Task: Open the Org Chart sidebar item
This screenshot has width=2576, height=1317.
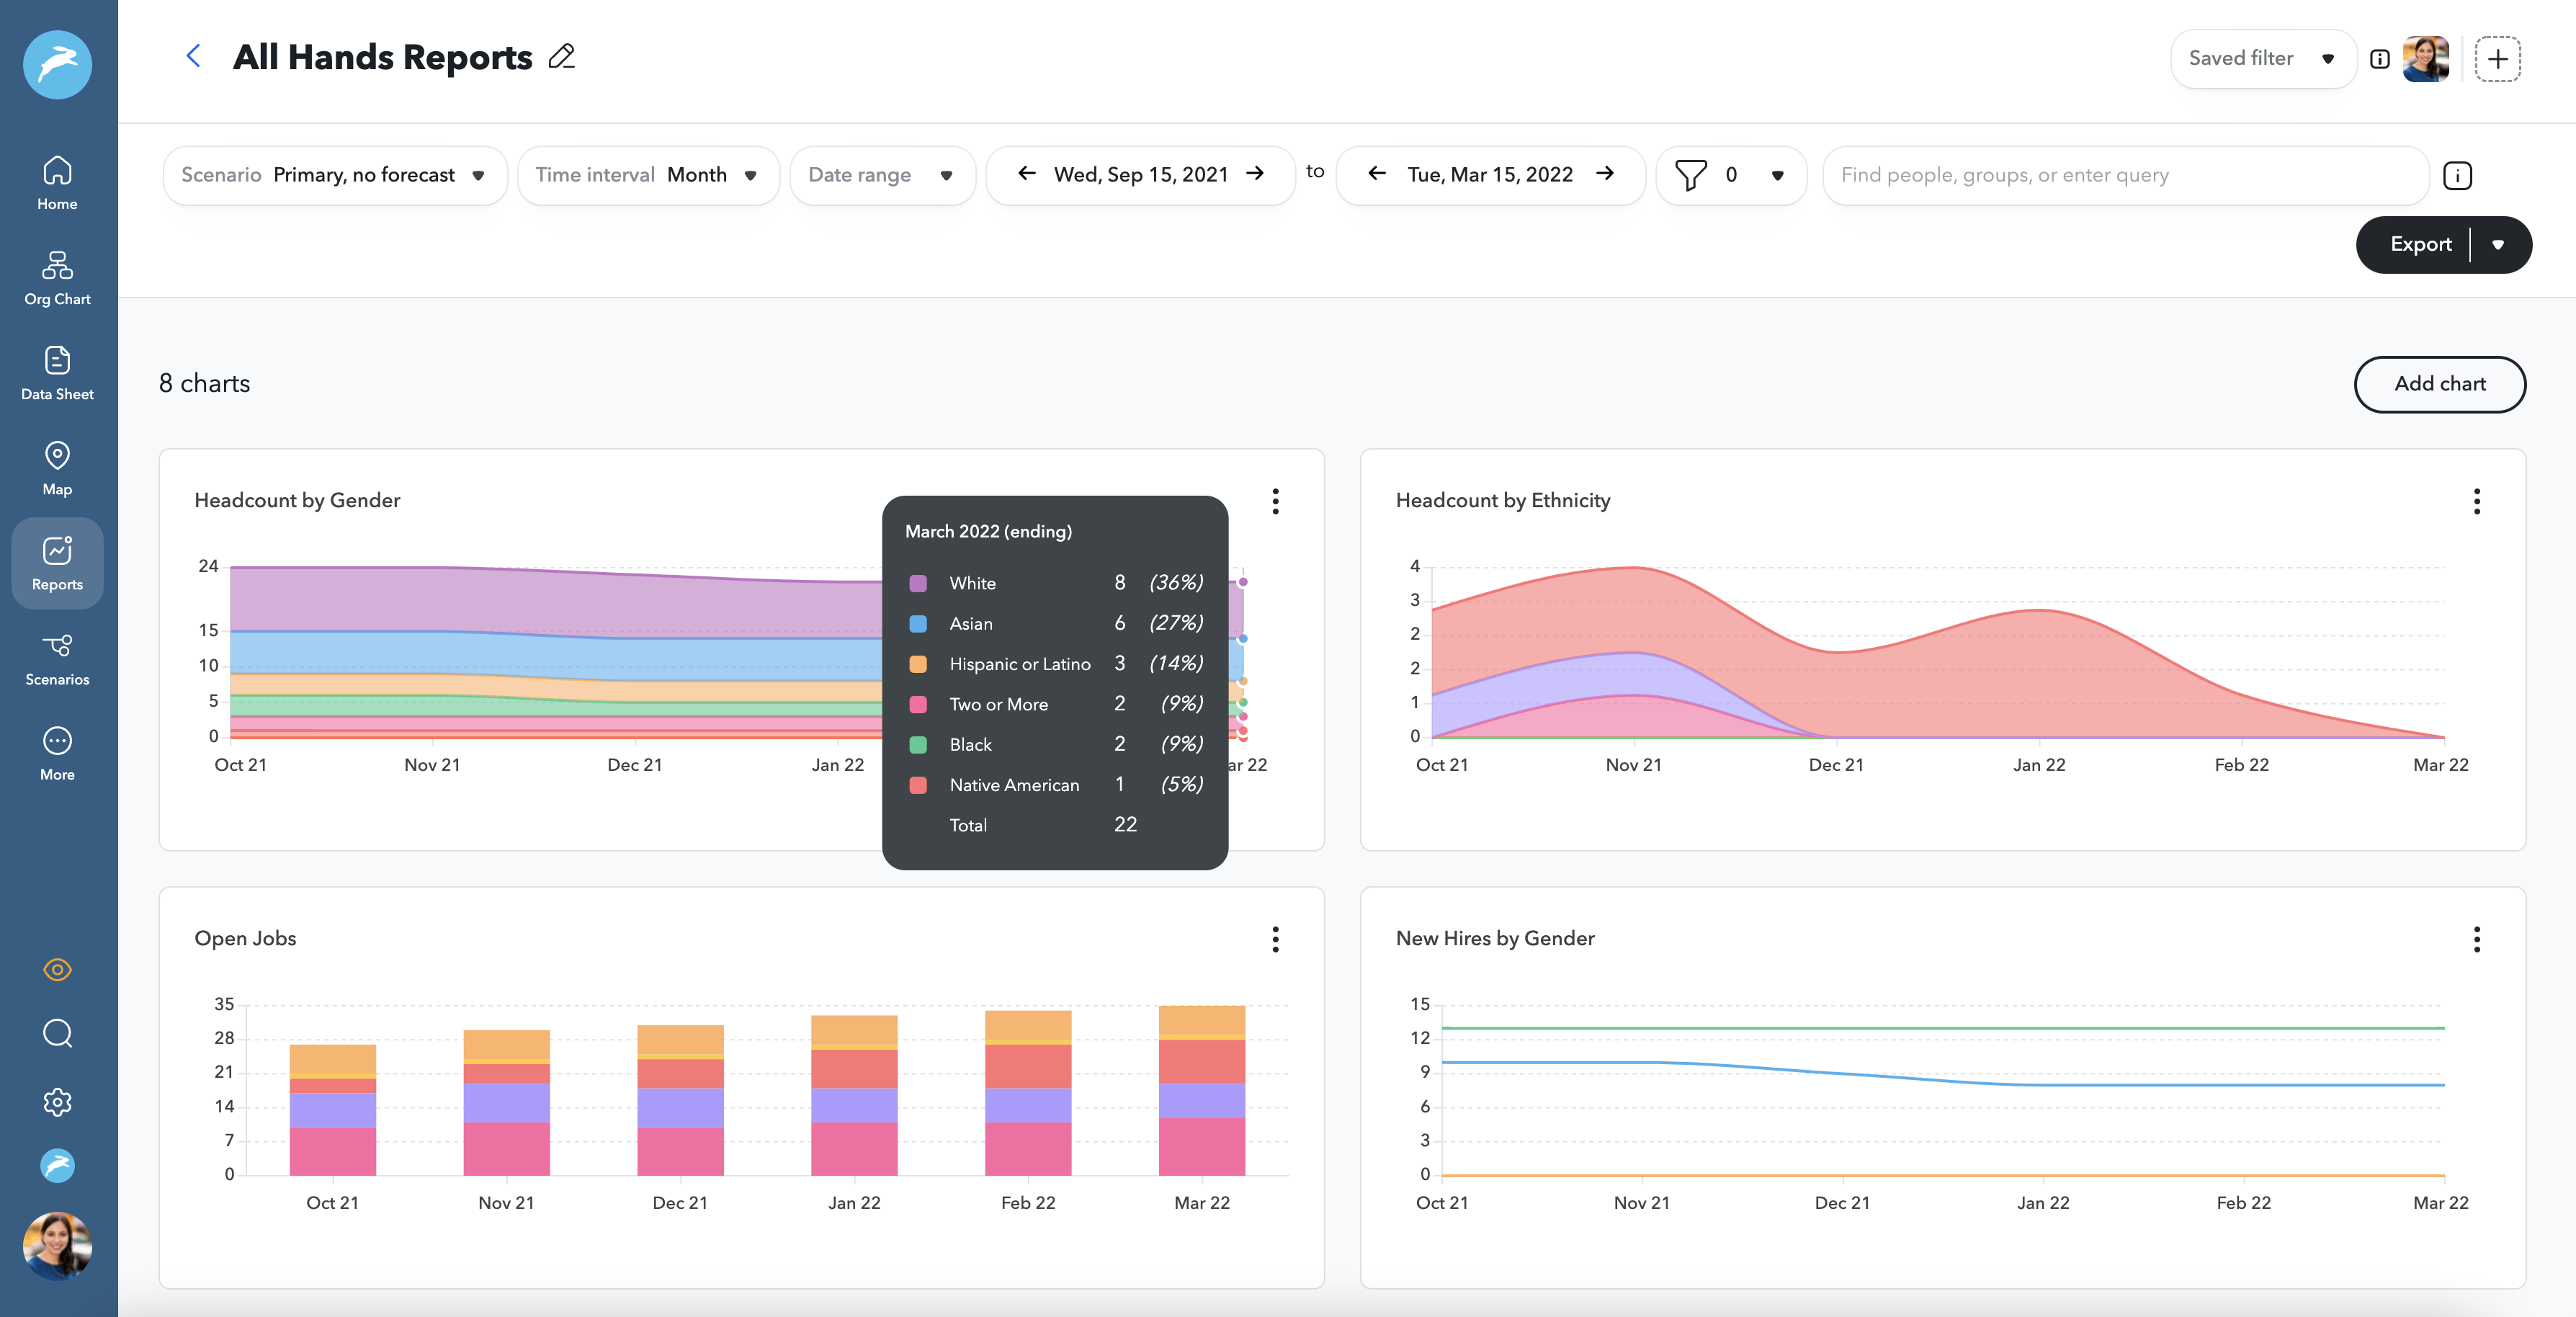Action: click(x=57, y=278)
